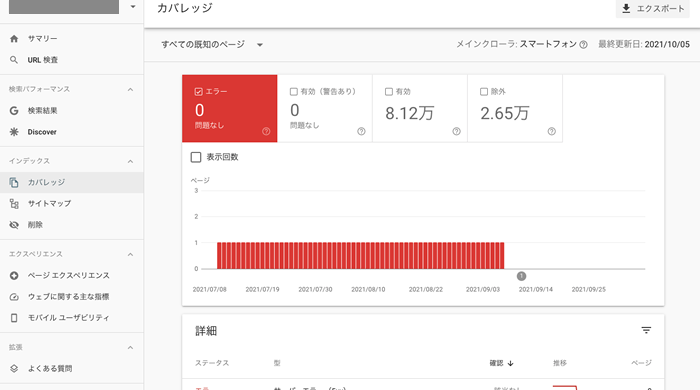Enable the 除外 checkbox

coord(483,91)
